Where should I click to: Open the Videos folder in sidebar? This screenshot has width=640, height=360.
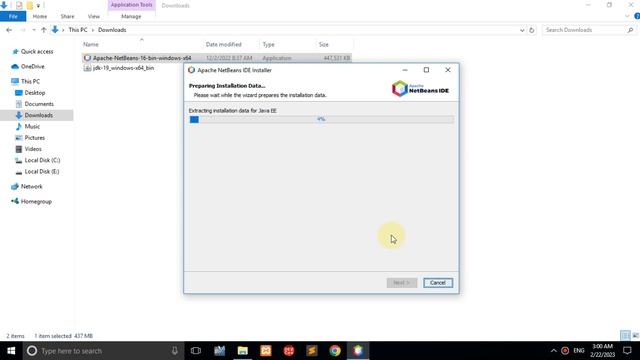tap(29, 149)
